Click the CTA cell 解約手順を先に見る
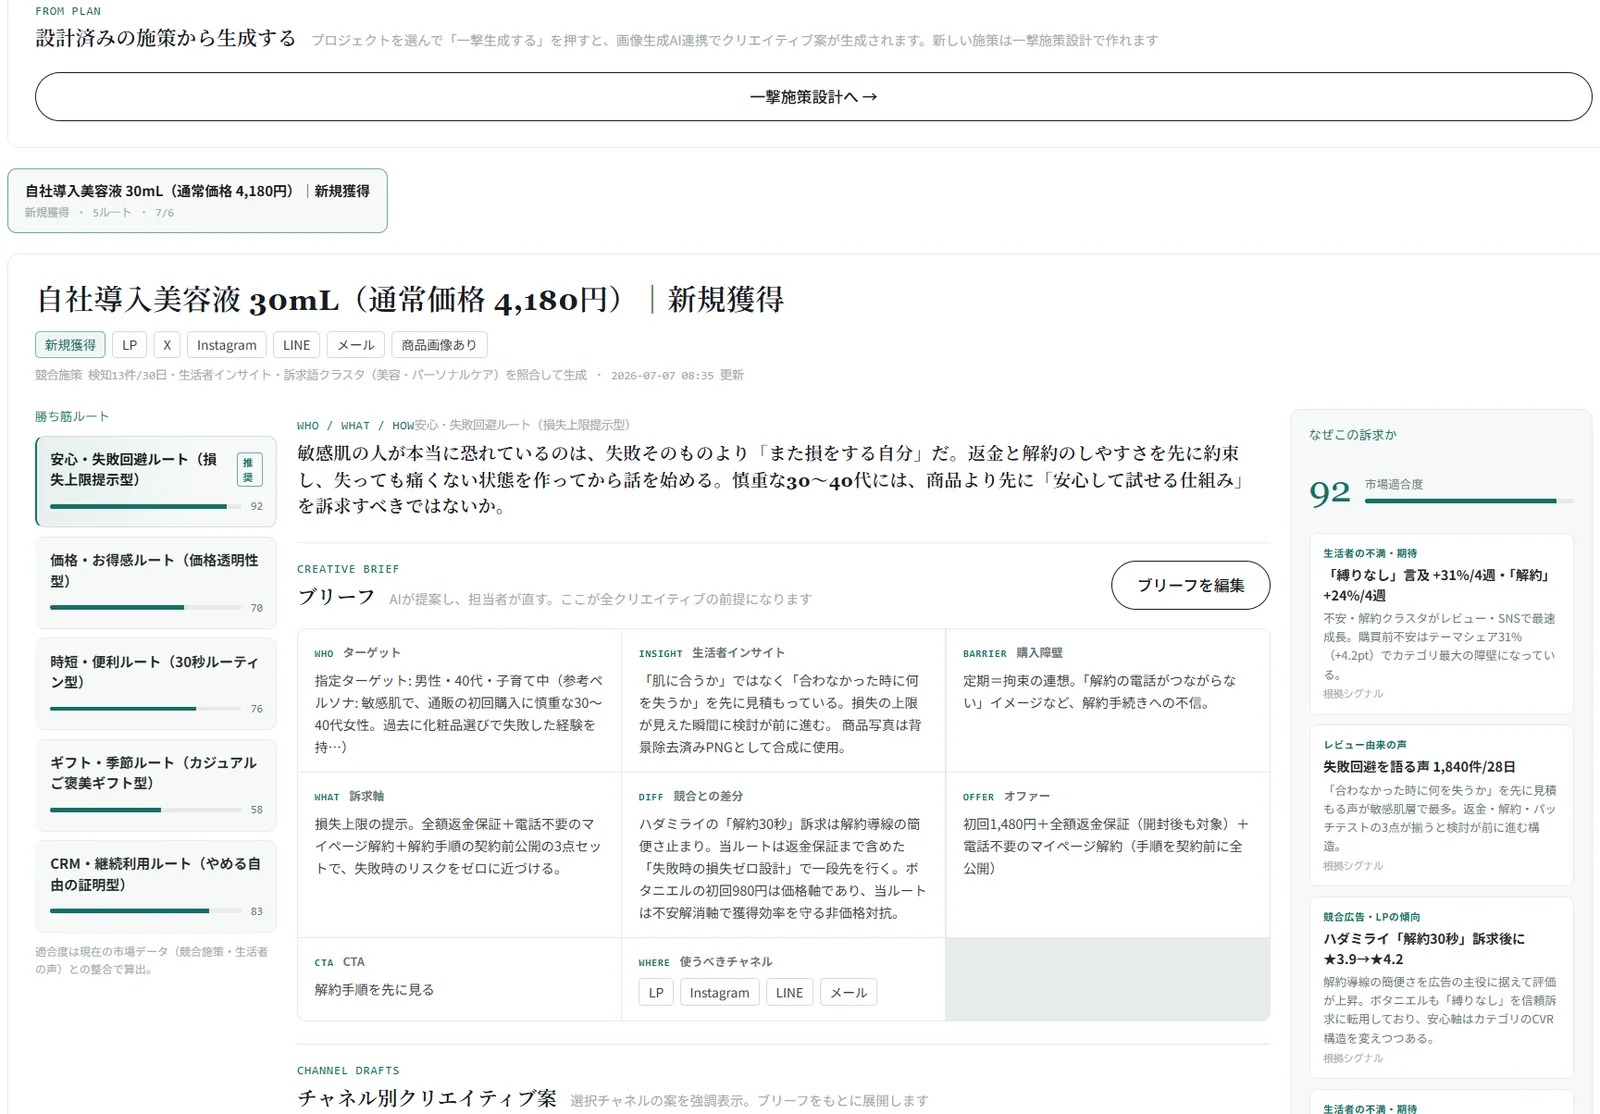The image size is (1600, 1114). 459,978
